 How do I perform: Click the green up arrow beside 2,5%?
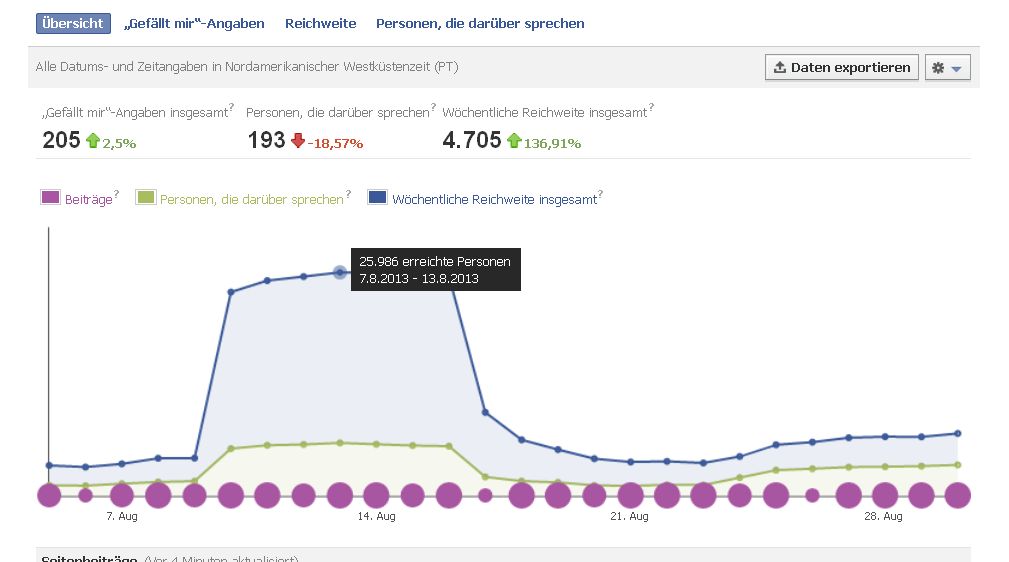[x=93, y=141]
